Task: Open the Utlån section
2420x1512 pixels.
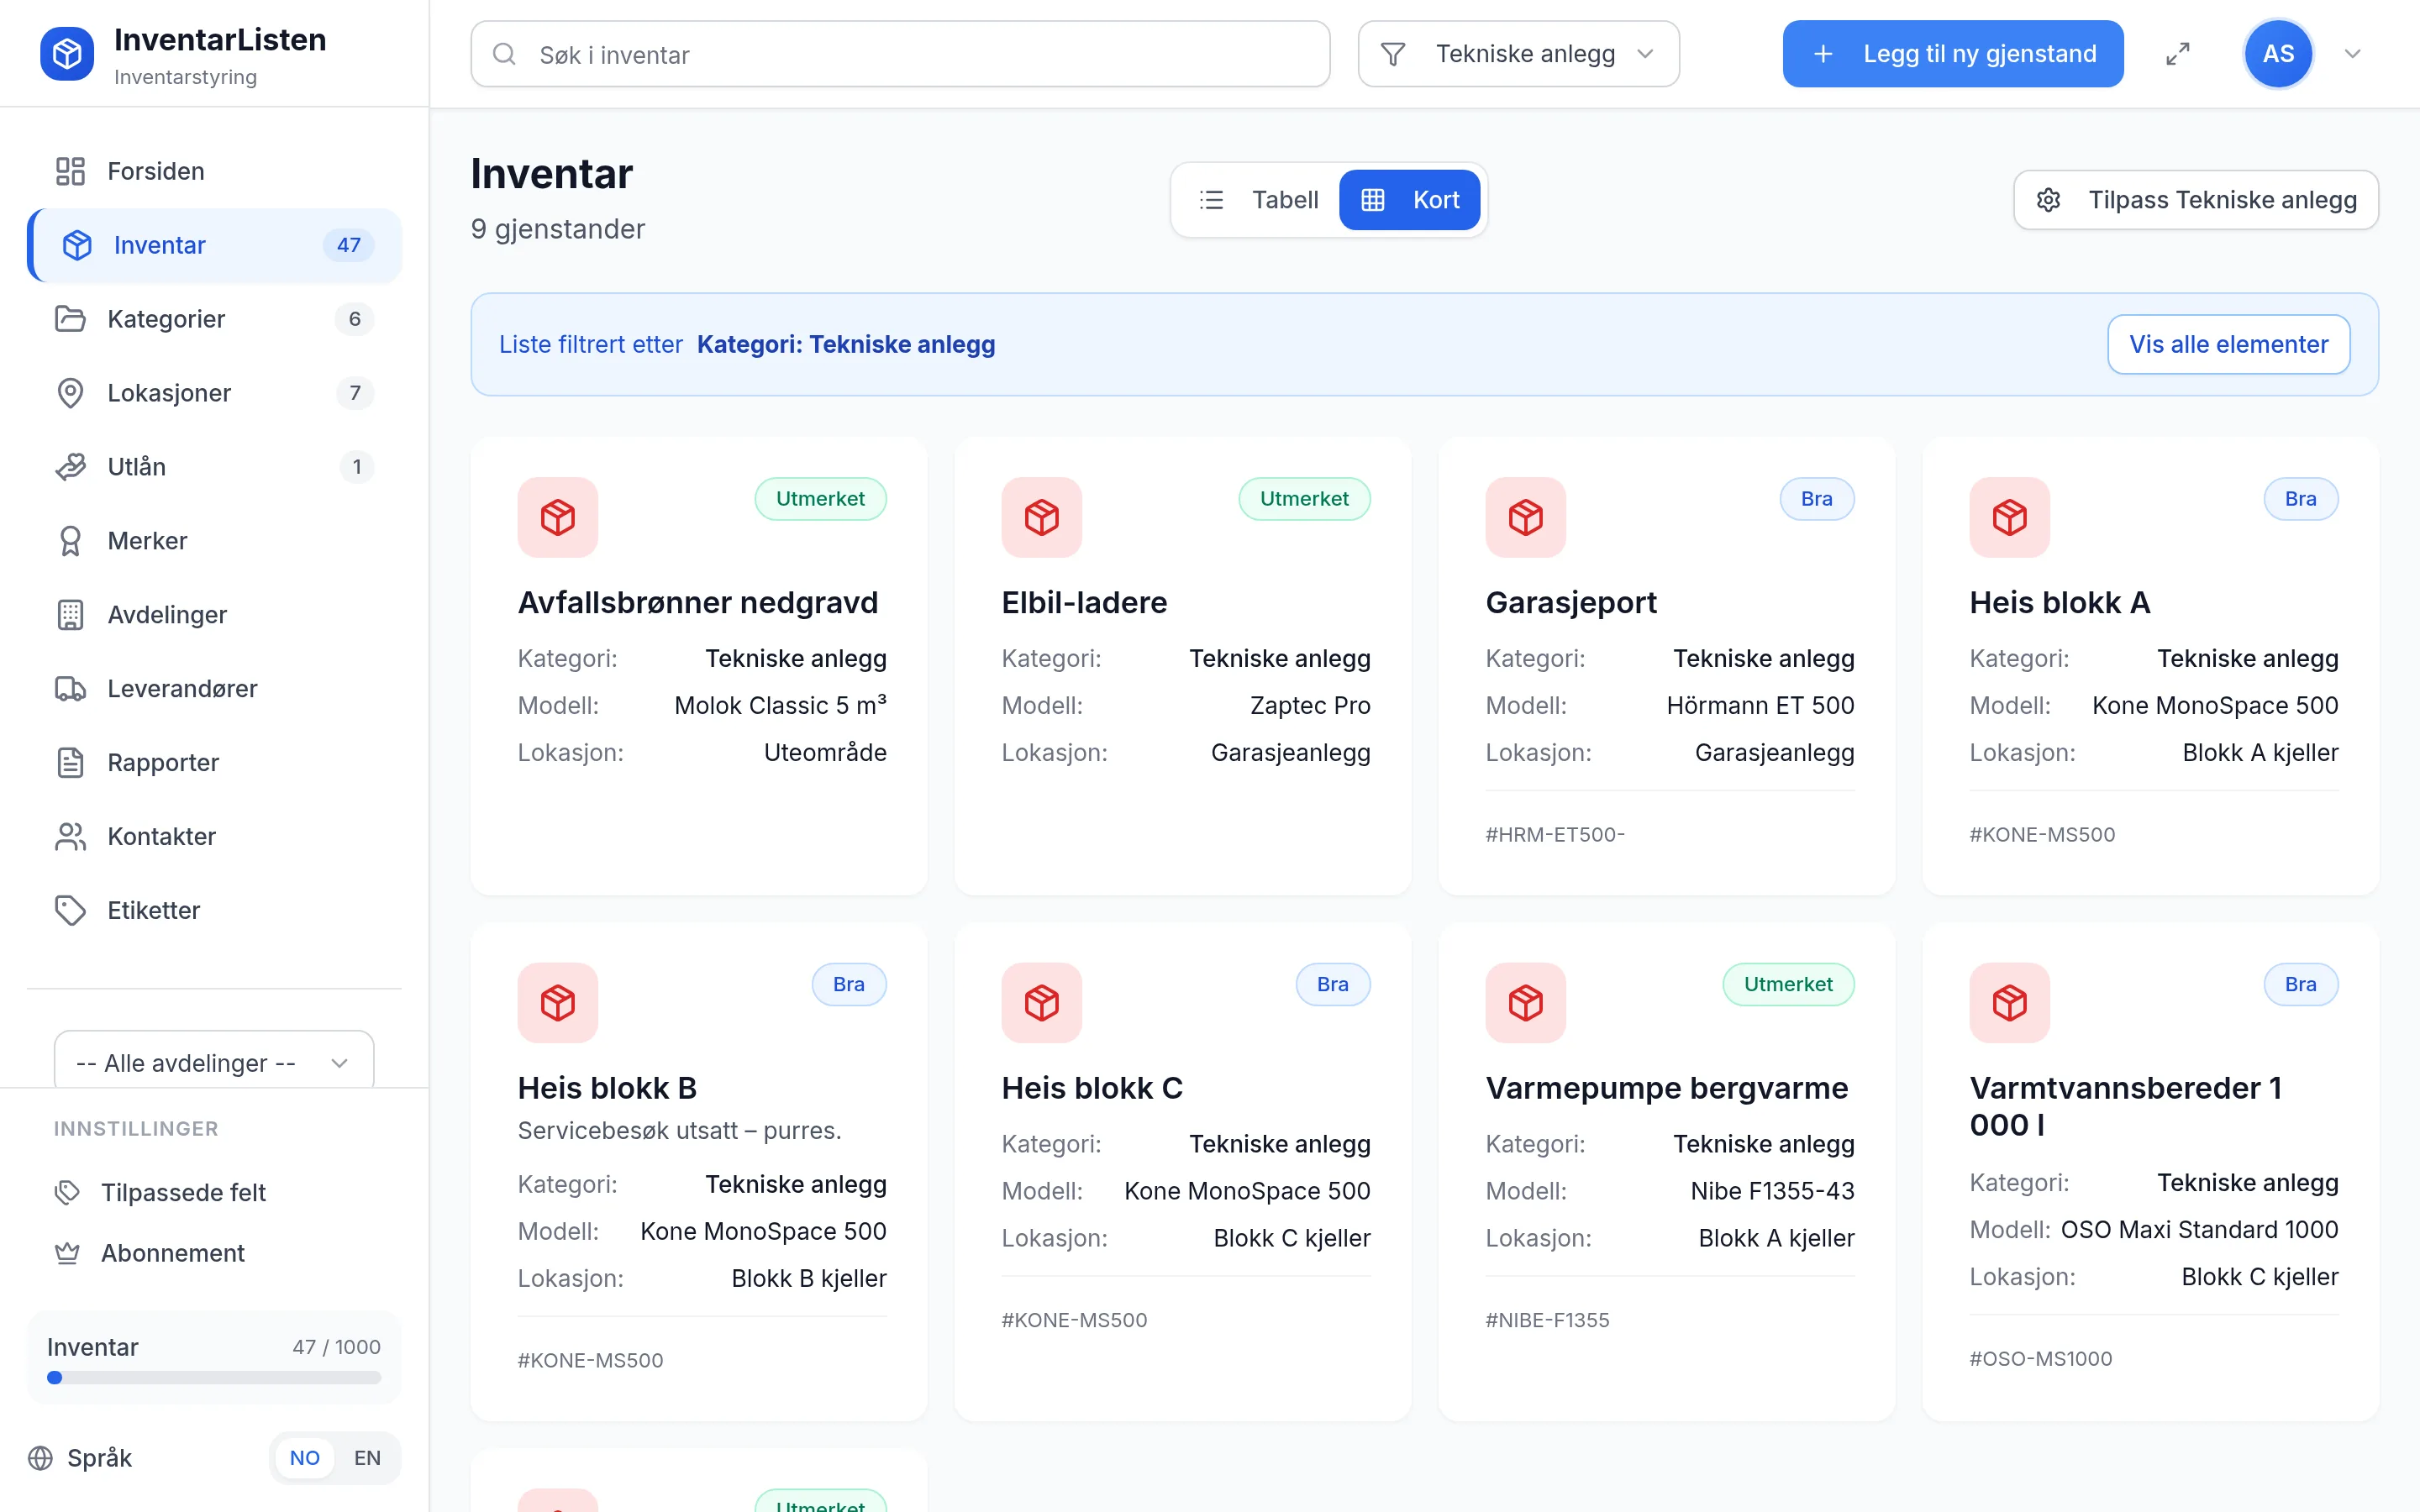Action: (x=214, y=467)
